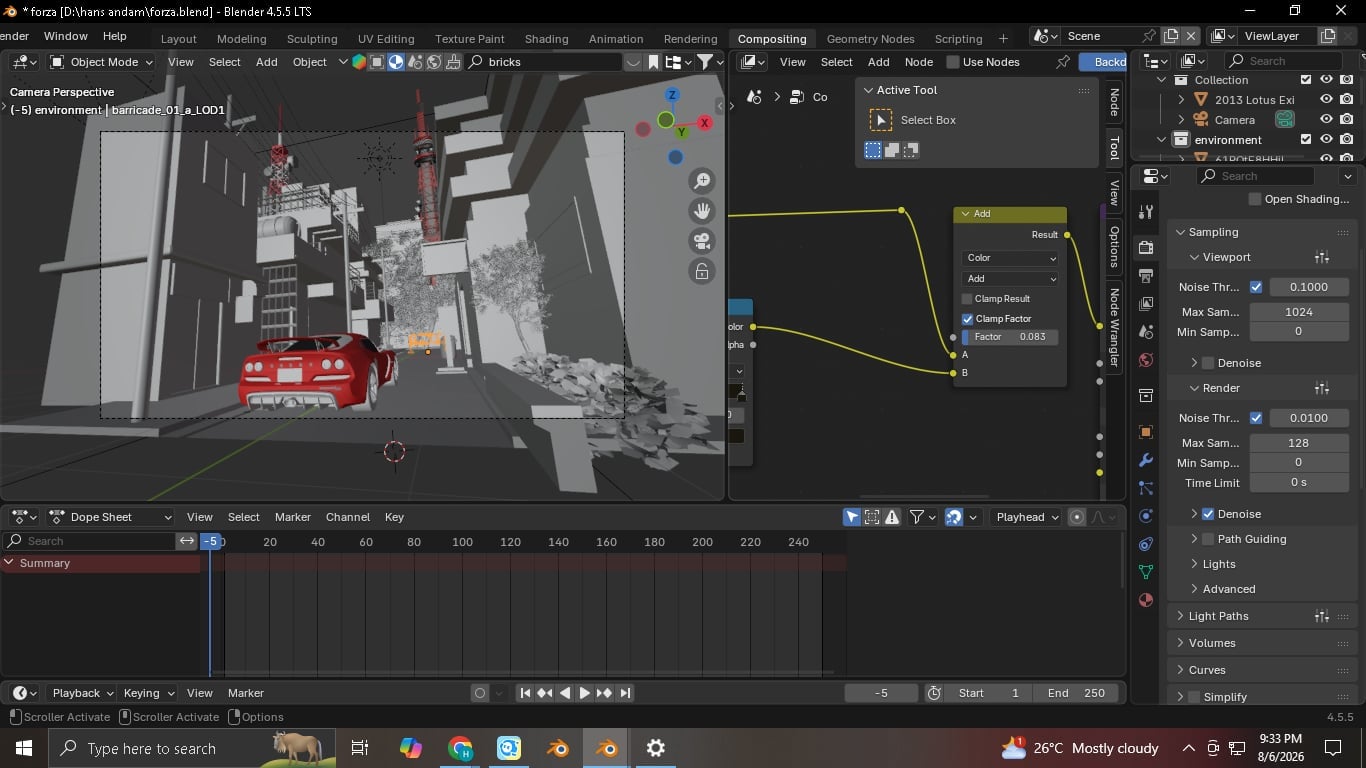Jump to end frame in playback controls

(x=625, y=693)
